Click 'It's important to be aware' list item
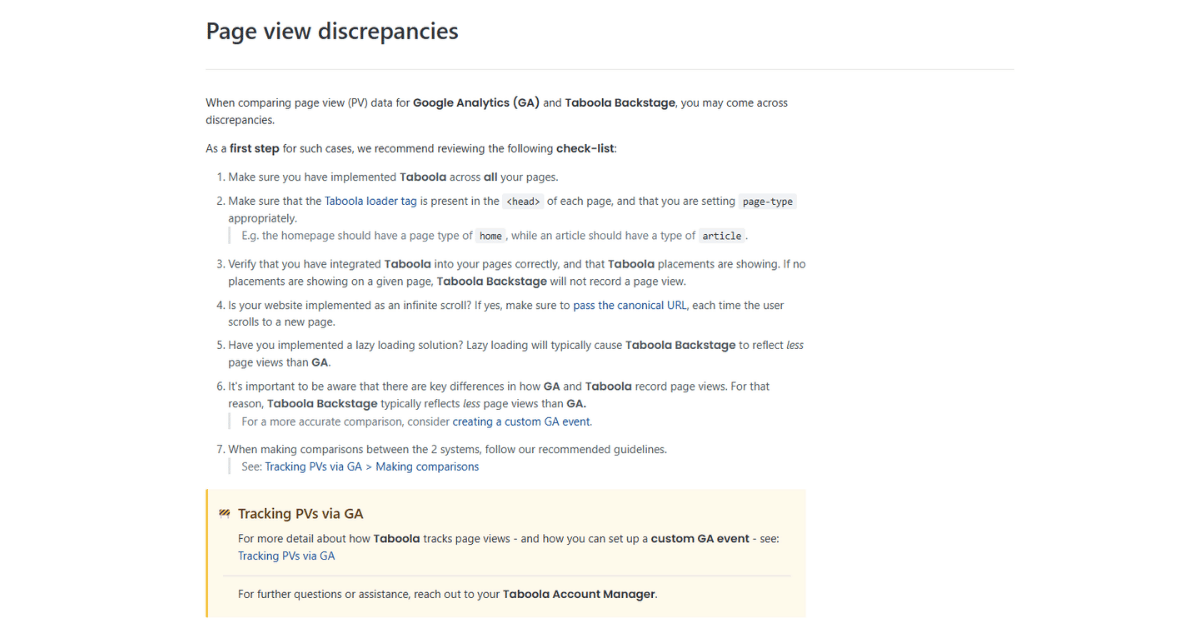The image size is (1200, 628). (499, 395)
